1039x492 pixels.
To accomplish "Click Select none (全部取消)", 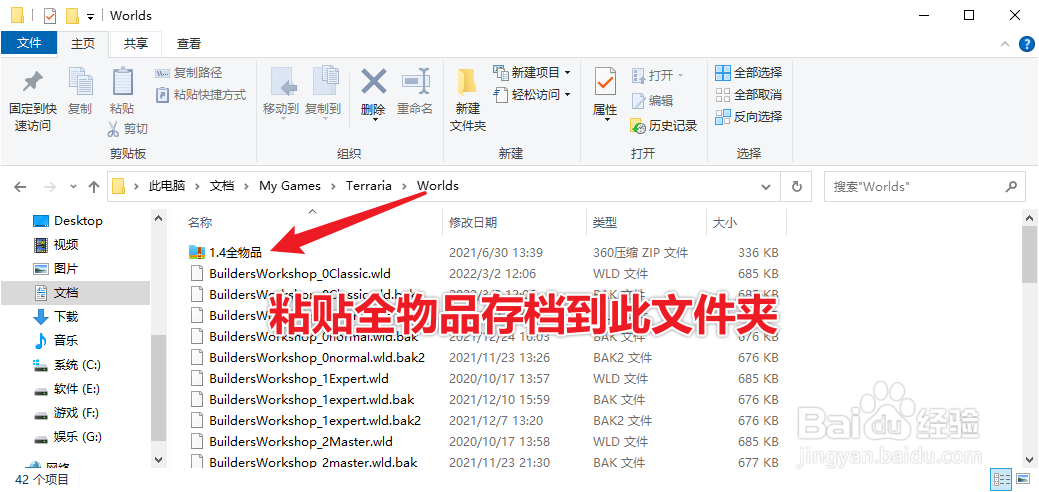I will coord(749,94).
